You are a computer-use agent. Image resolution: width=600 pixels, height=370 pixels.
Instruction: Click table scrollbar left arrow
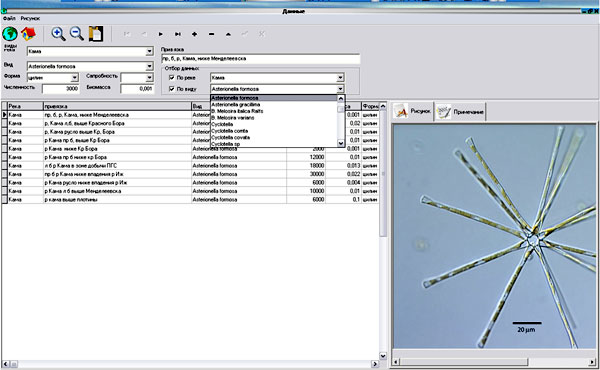(x=6, y=364)
